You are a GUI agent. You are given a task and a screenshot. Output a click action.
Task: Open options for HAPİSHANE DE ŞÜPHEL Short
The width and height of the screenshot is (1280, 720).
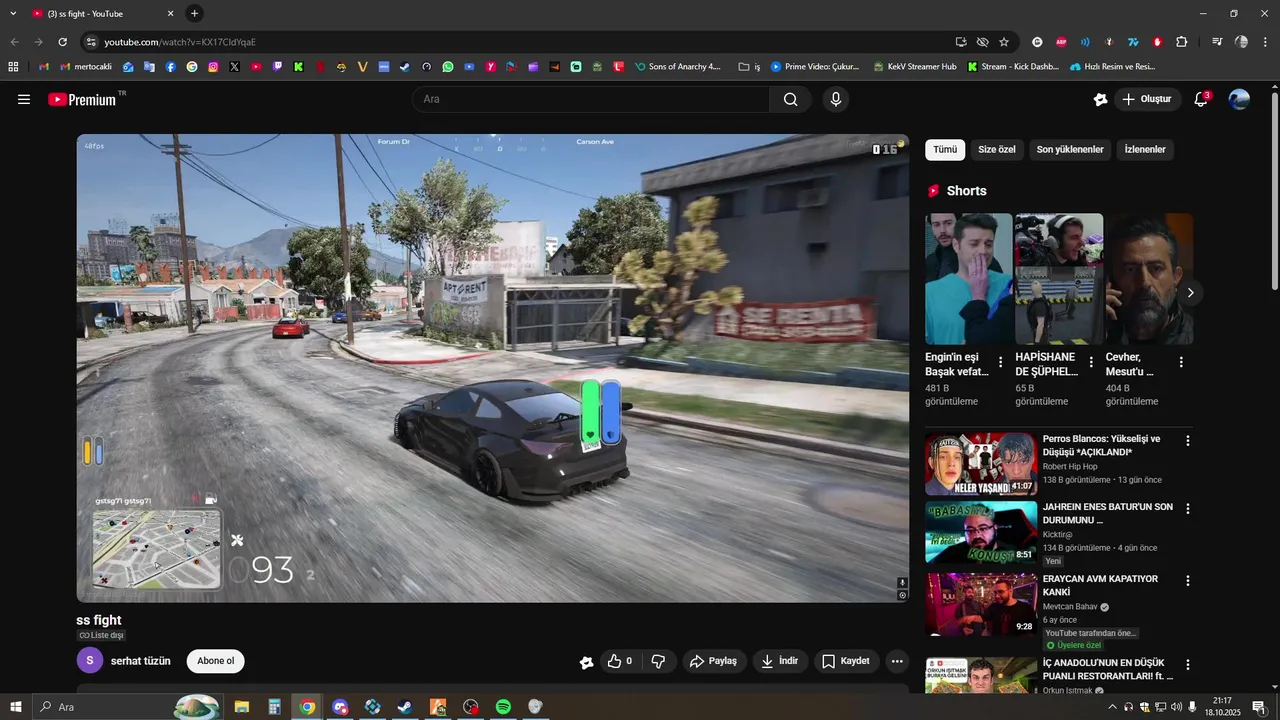click(x=1091, y=362)
